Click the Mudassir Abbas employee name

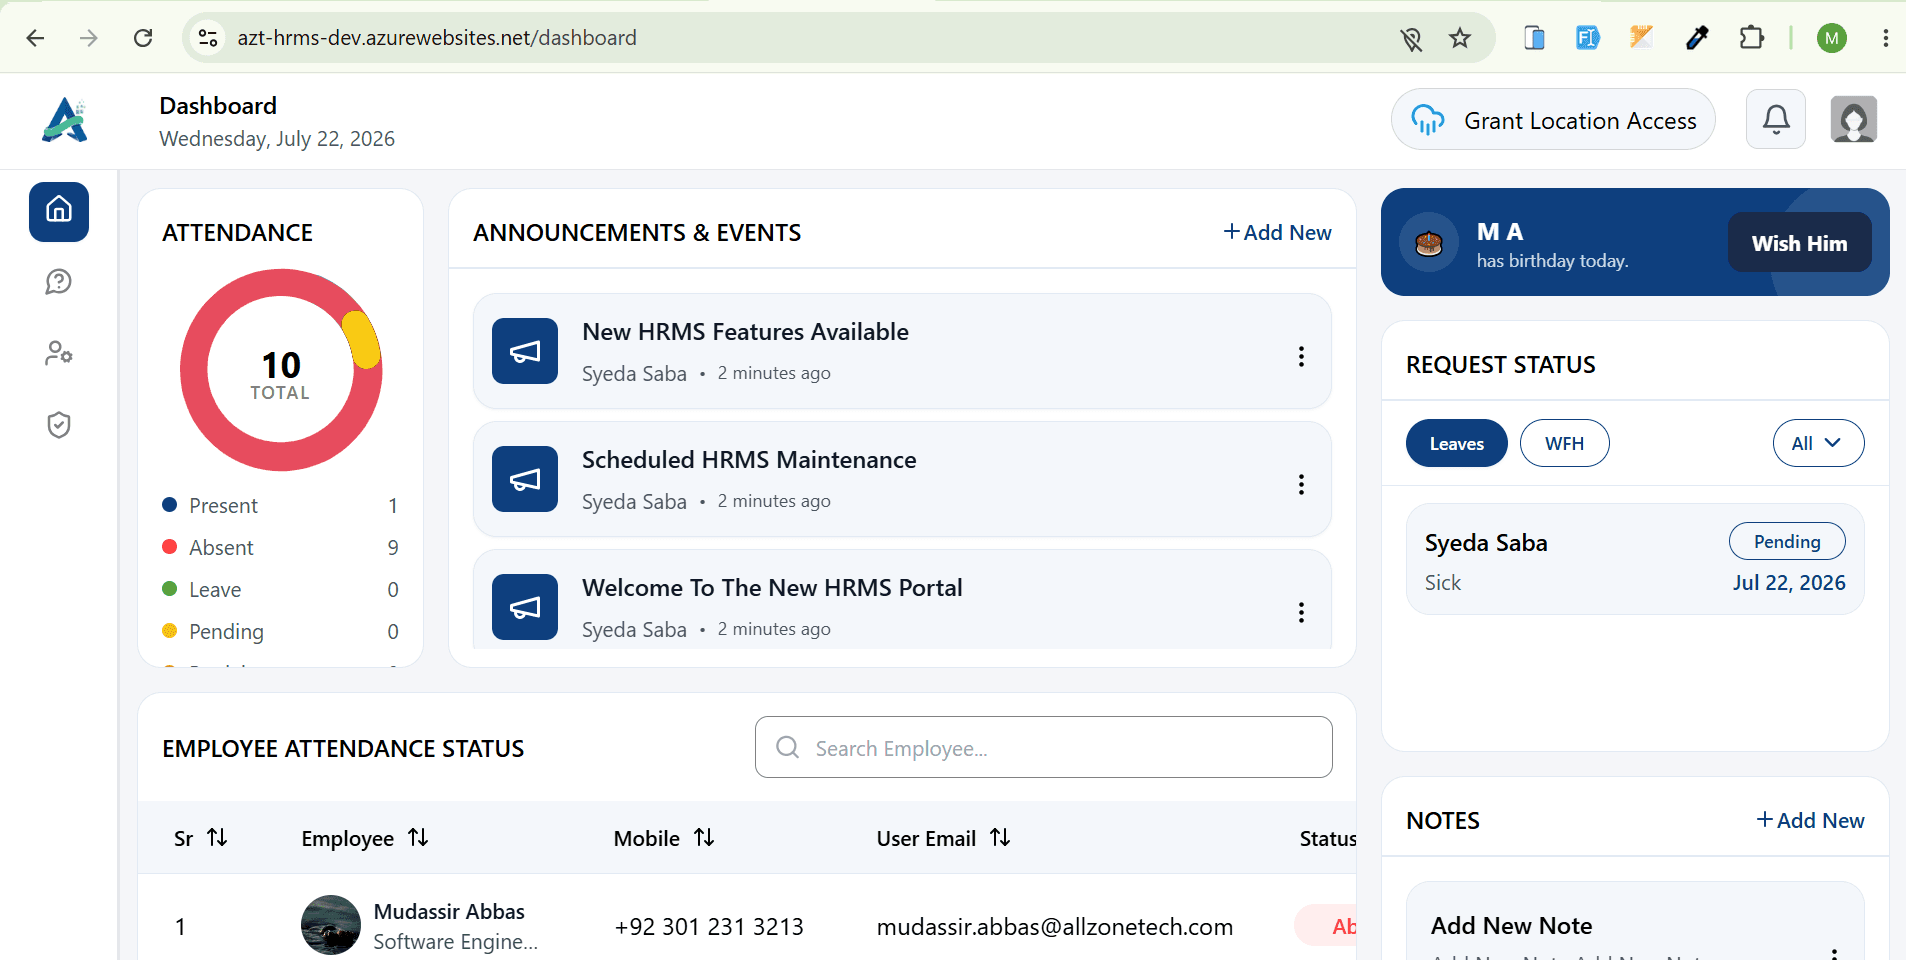(449, 911)
